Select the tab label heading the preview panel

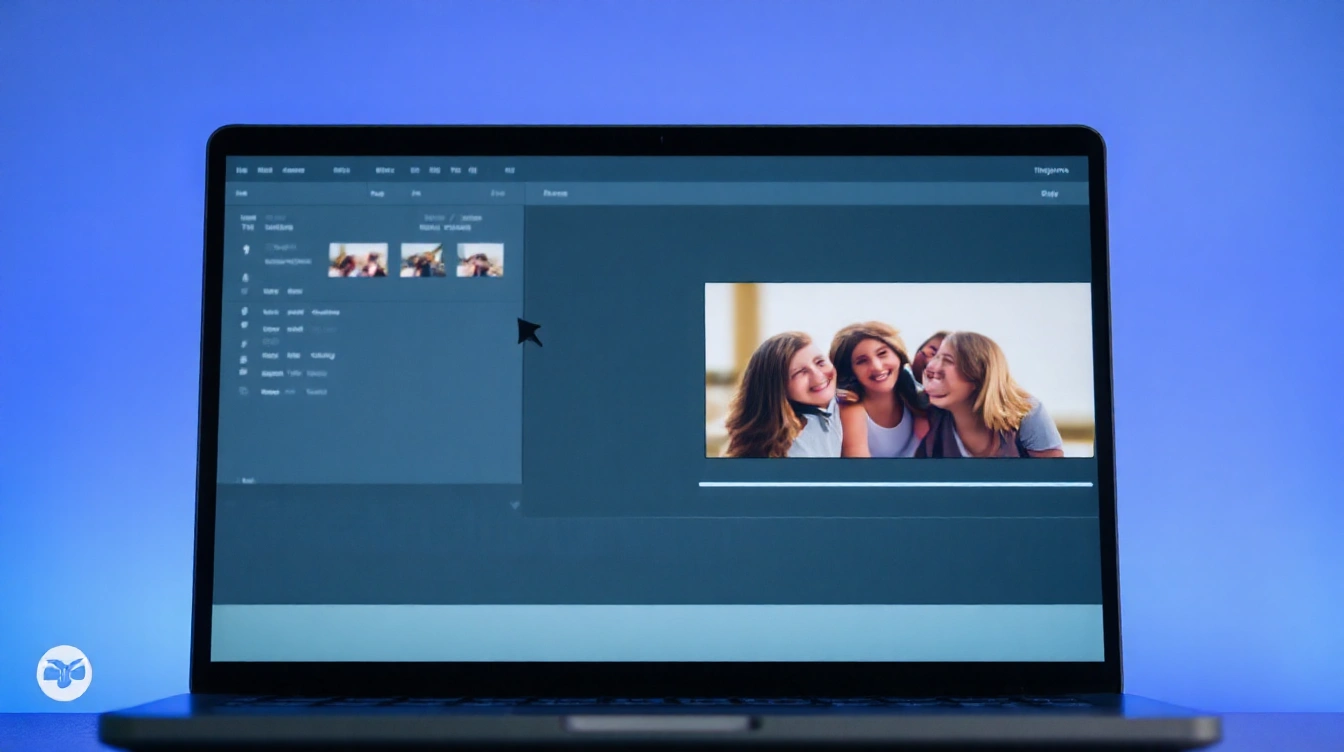tap(555, 193)
